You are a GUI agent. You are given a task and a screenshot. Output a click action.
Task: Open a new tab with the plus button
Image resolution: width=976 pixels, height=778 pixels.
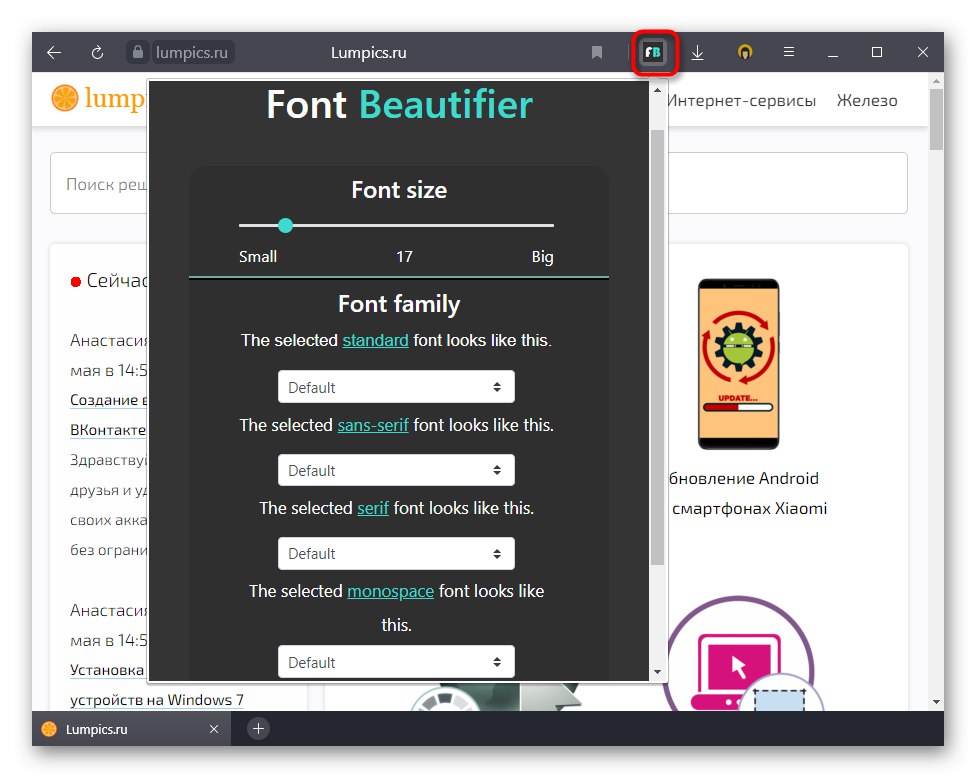[258, 728]
